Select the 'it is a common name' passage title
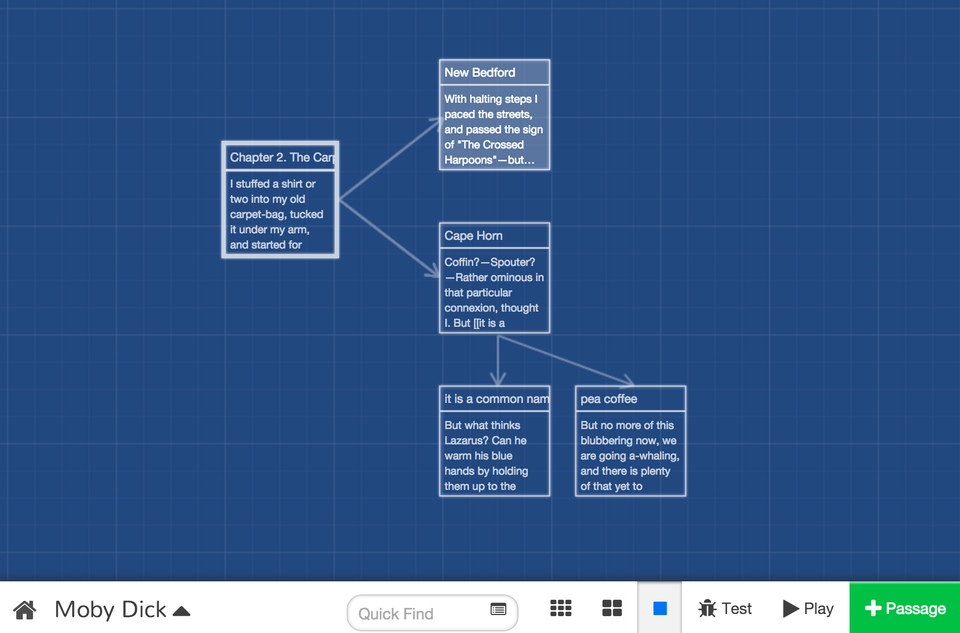The width and height of the screenshot is (960, 633). (494, 399)
